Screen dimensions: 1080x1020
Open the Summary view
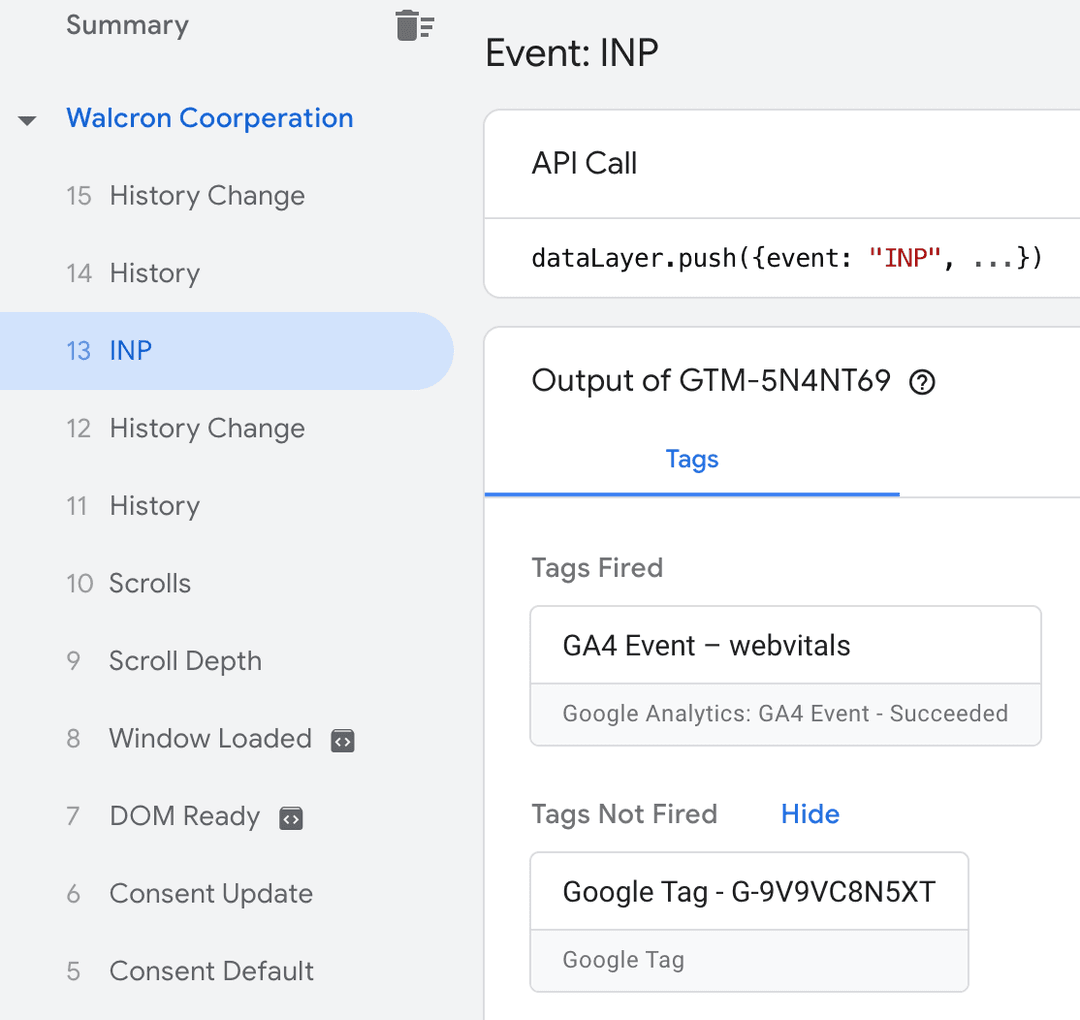click(x=127, y=25)
